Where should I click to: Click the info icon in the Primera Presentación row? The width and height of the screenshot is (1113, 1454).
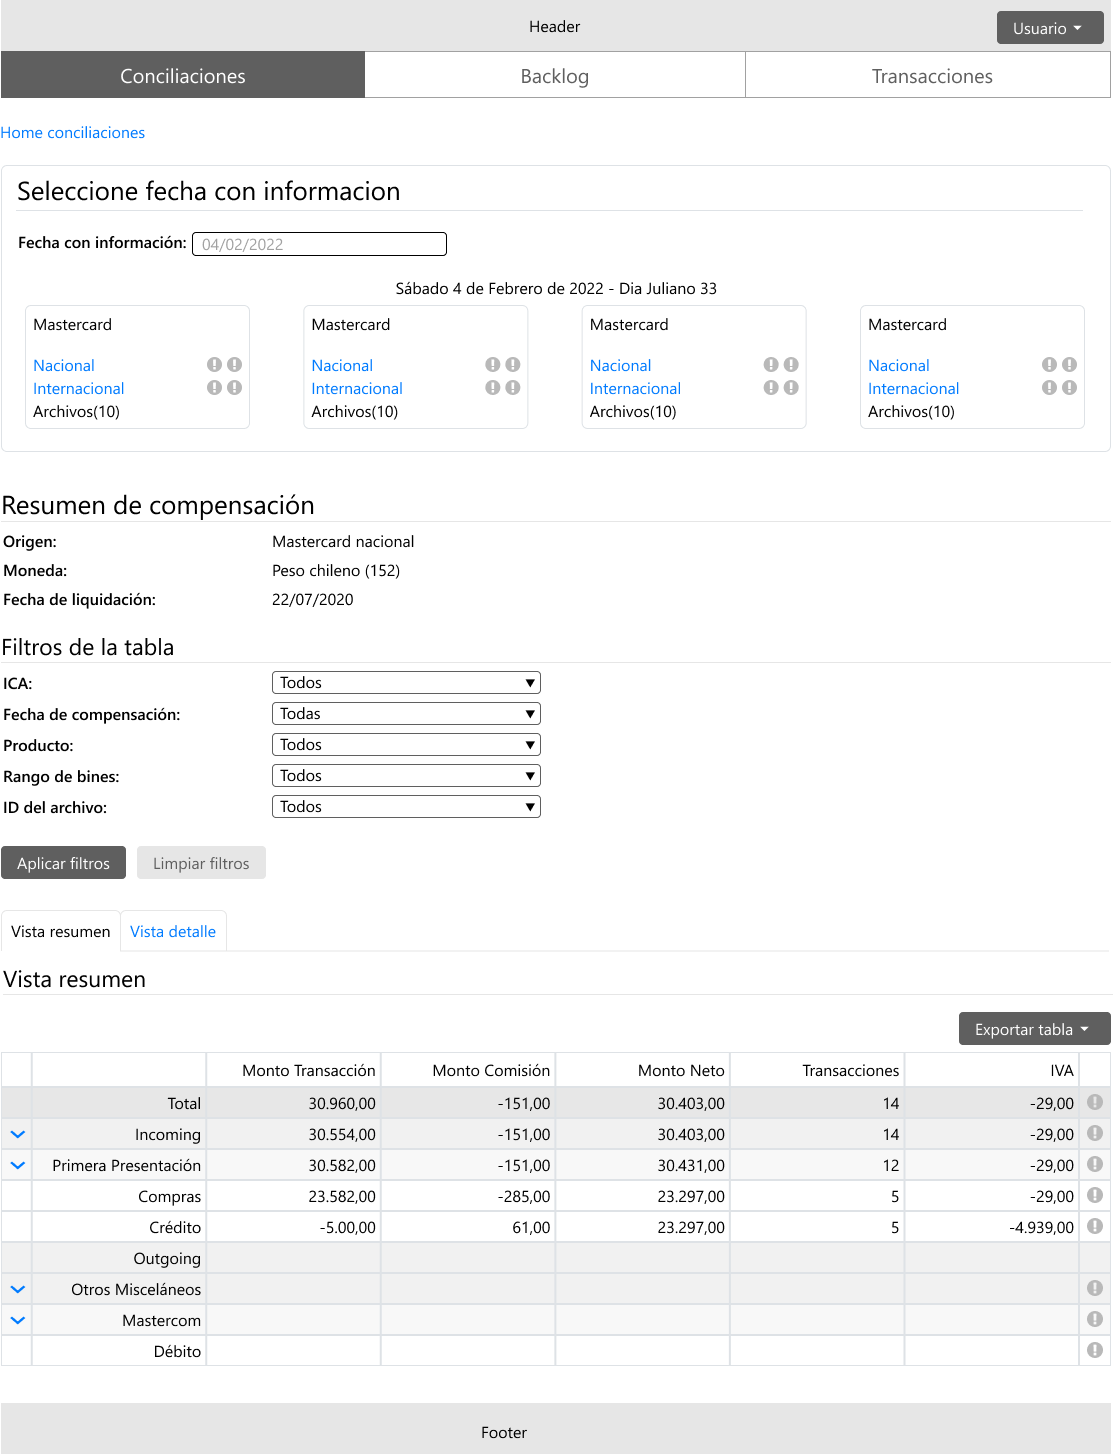[1095, 1165]
